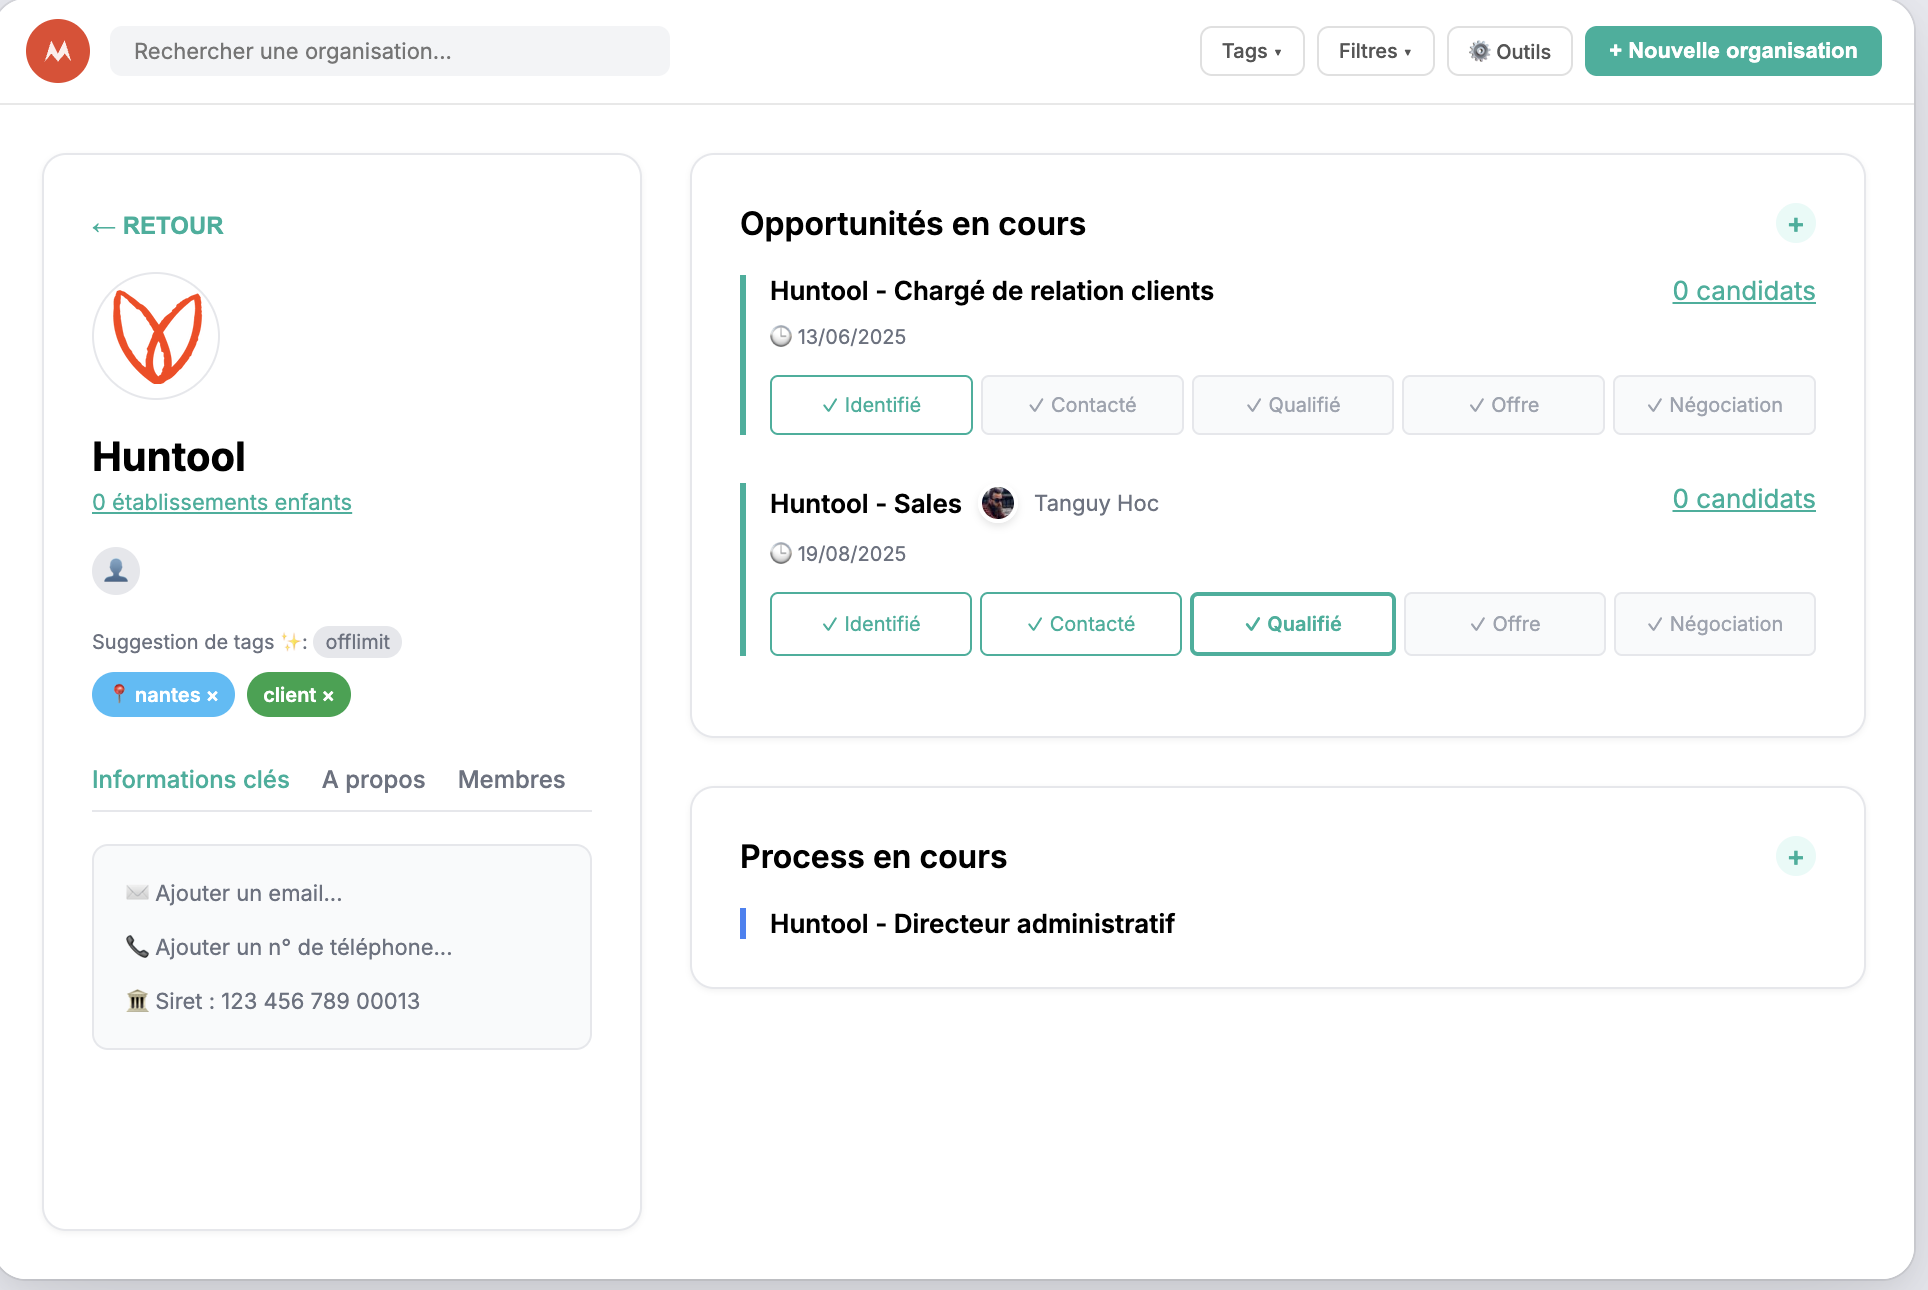Open candidats for Huntool - Sales

click(1743, 499)
